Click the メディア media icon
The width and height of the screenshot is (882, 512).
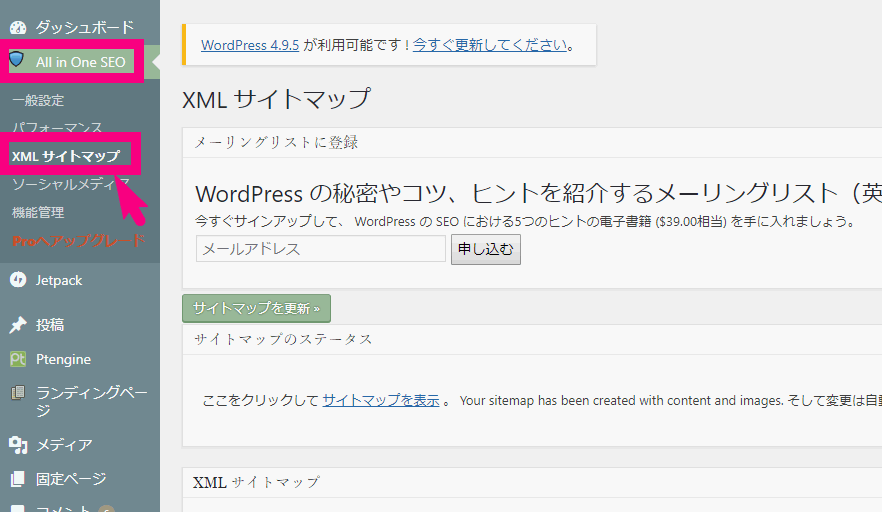click(x=18, y=445)
